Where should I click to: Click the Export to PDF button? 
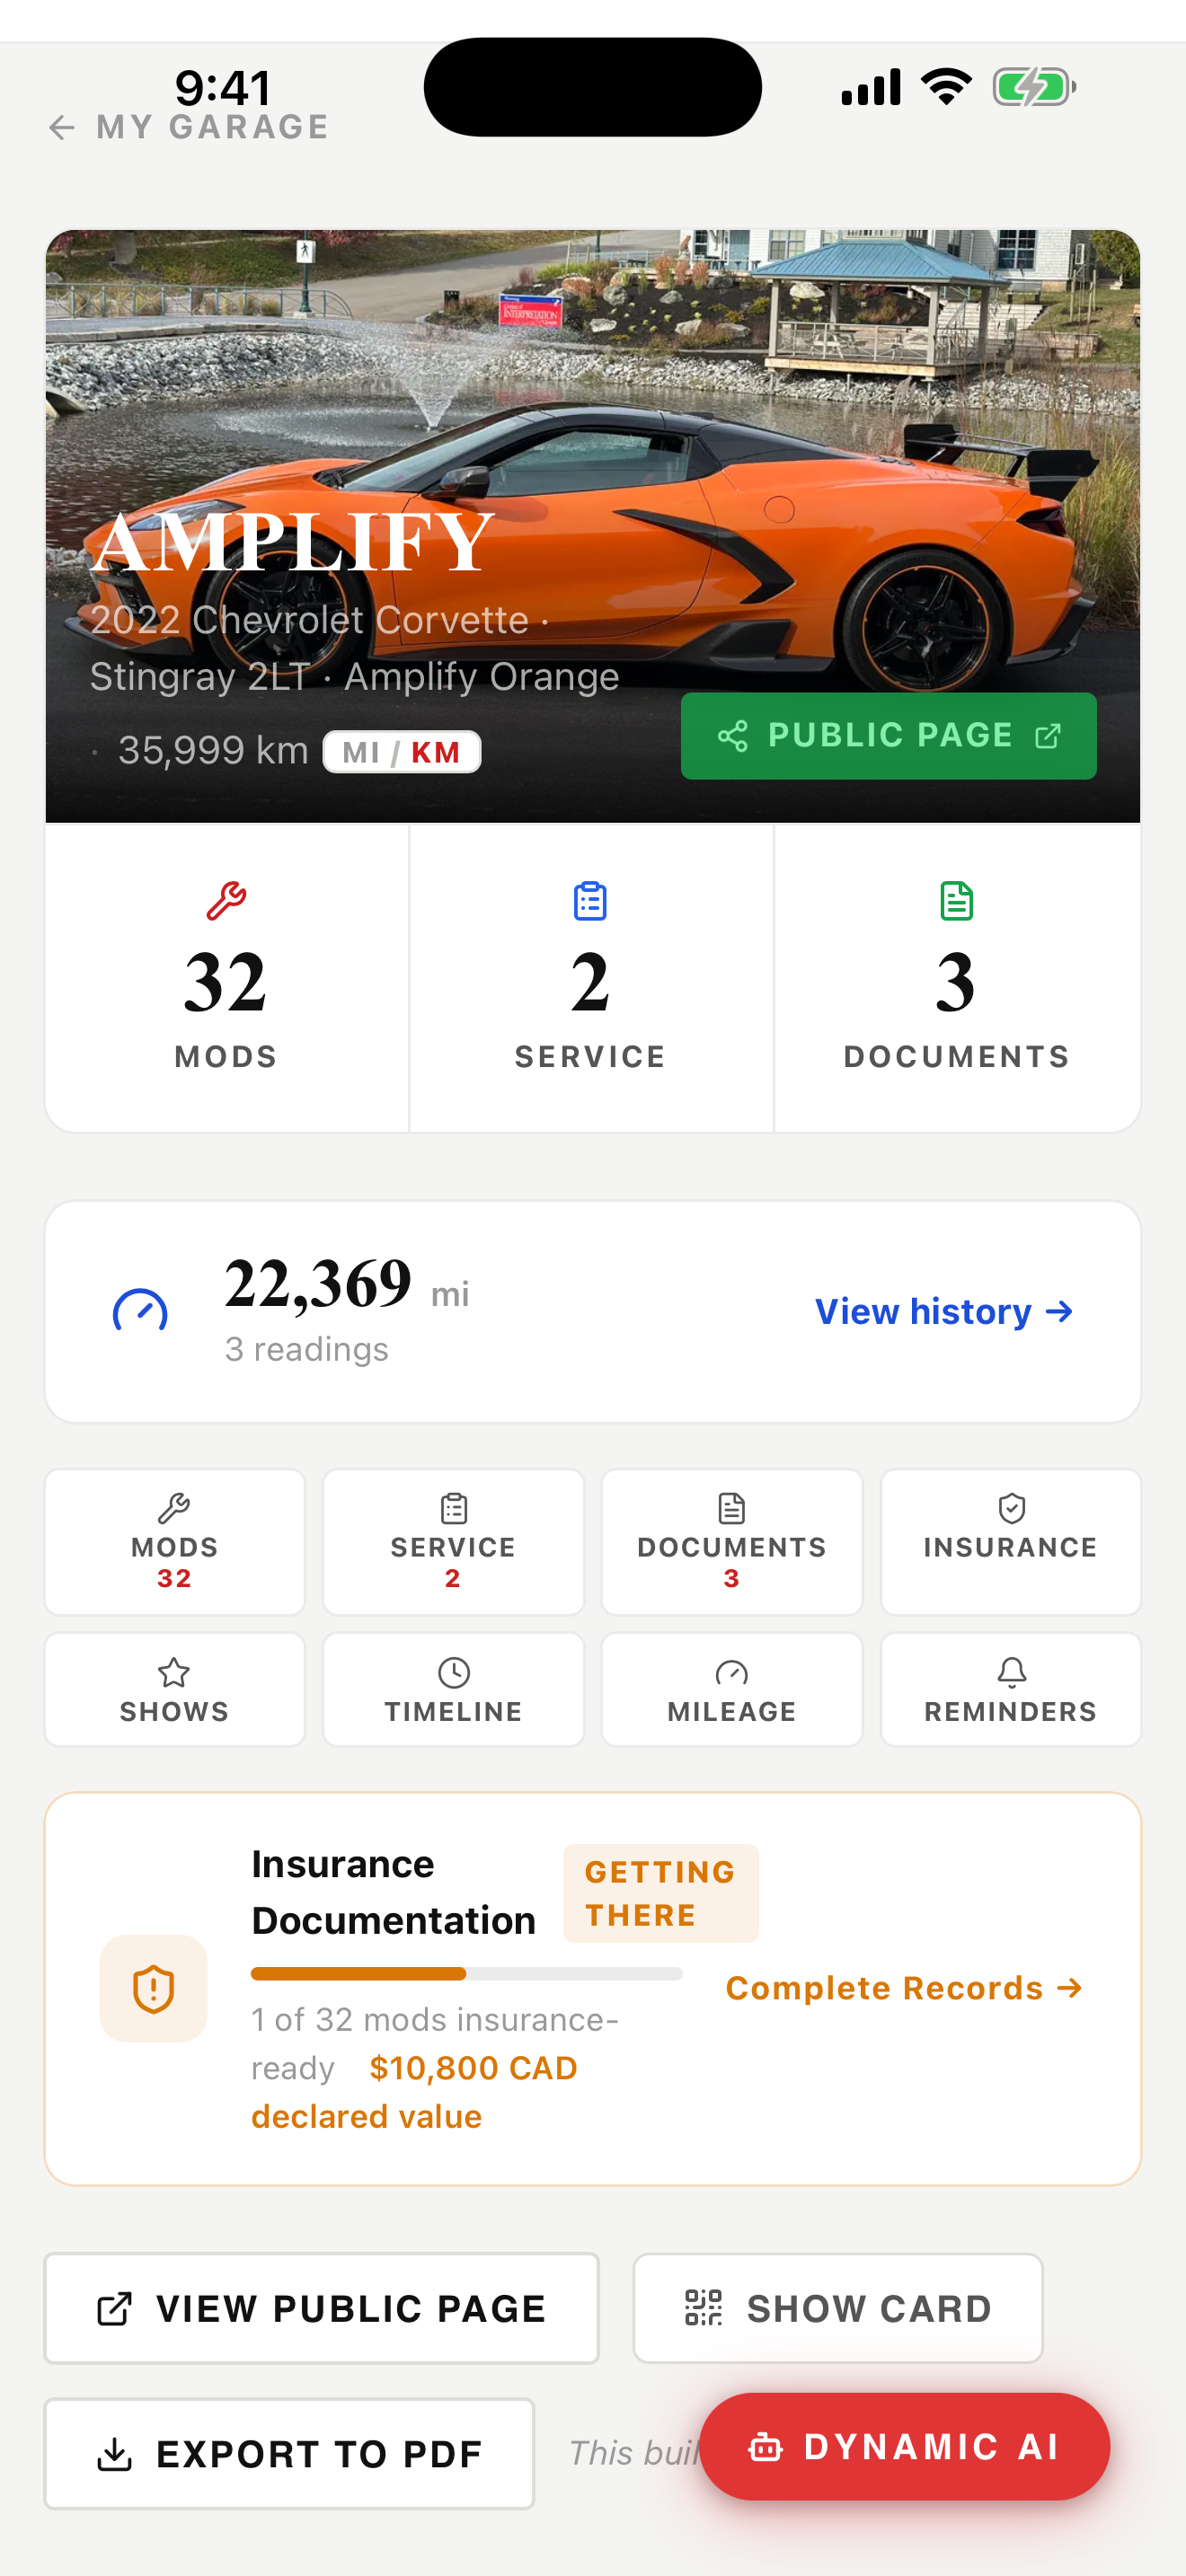pyautogui.click(x=289, y=2453)
